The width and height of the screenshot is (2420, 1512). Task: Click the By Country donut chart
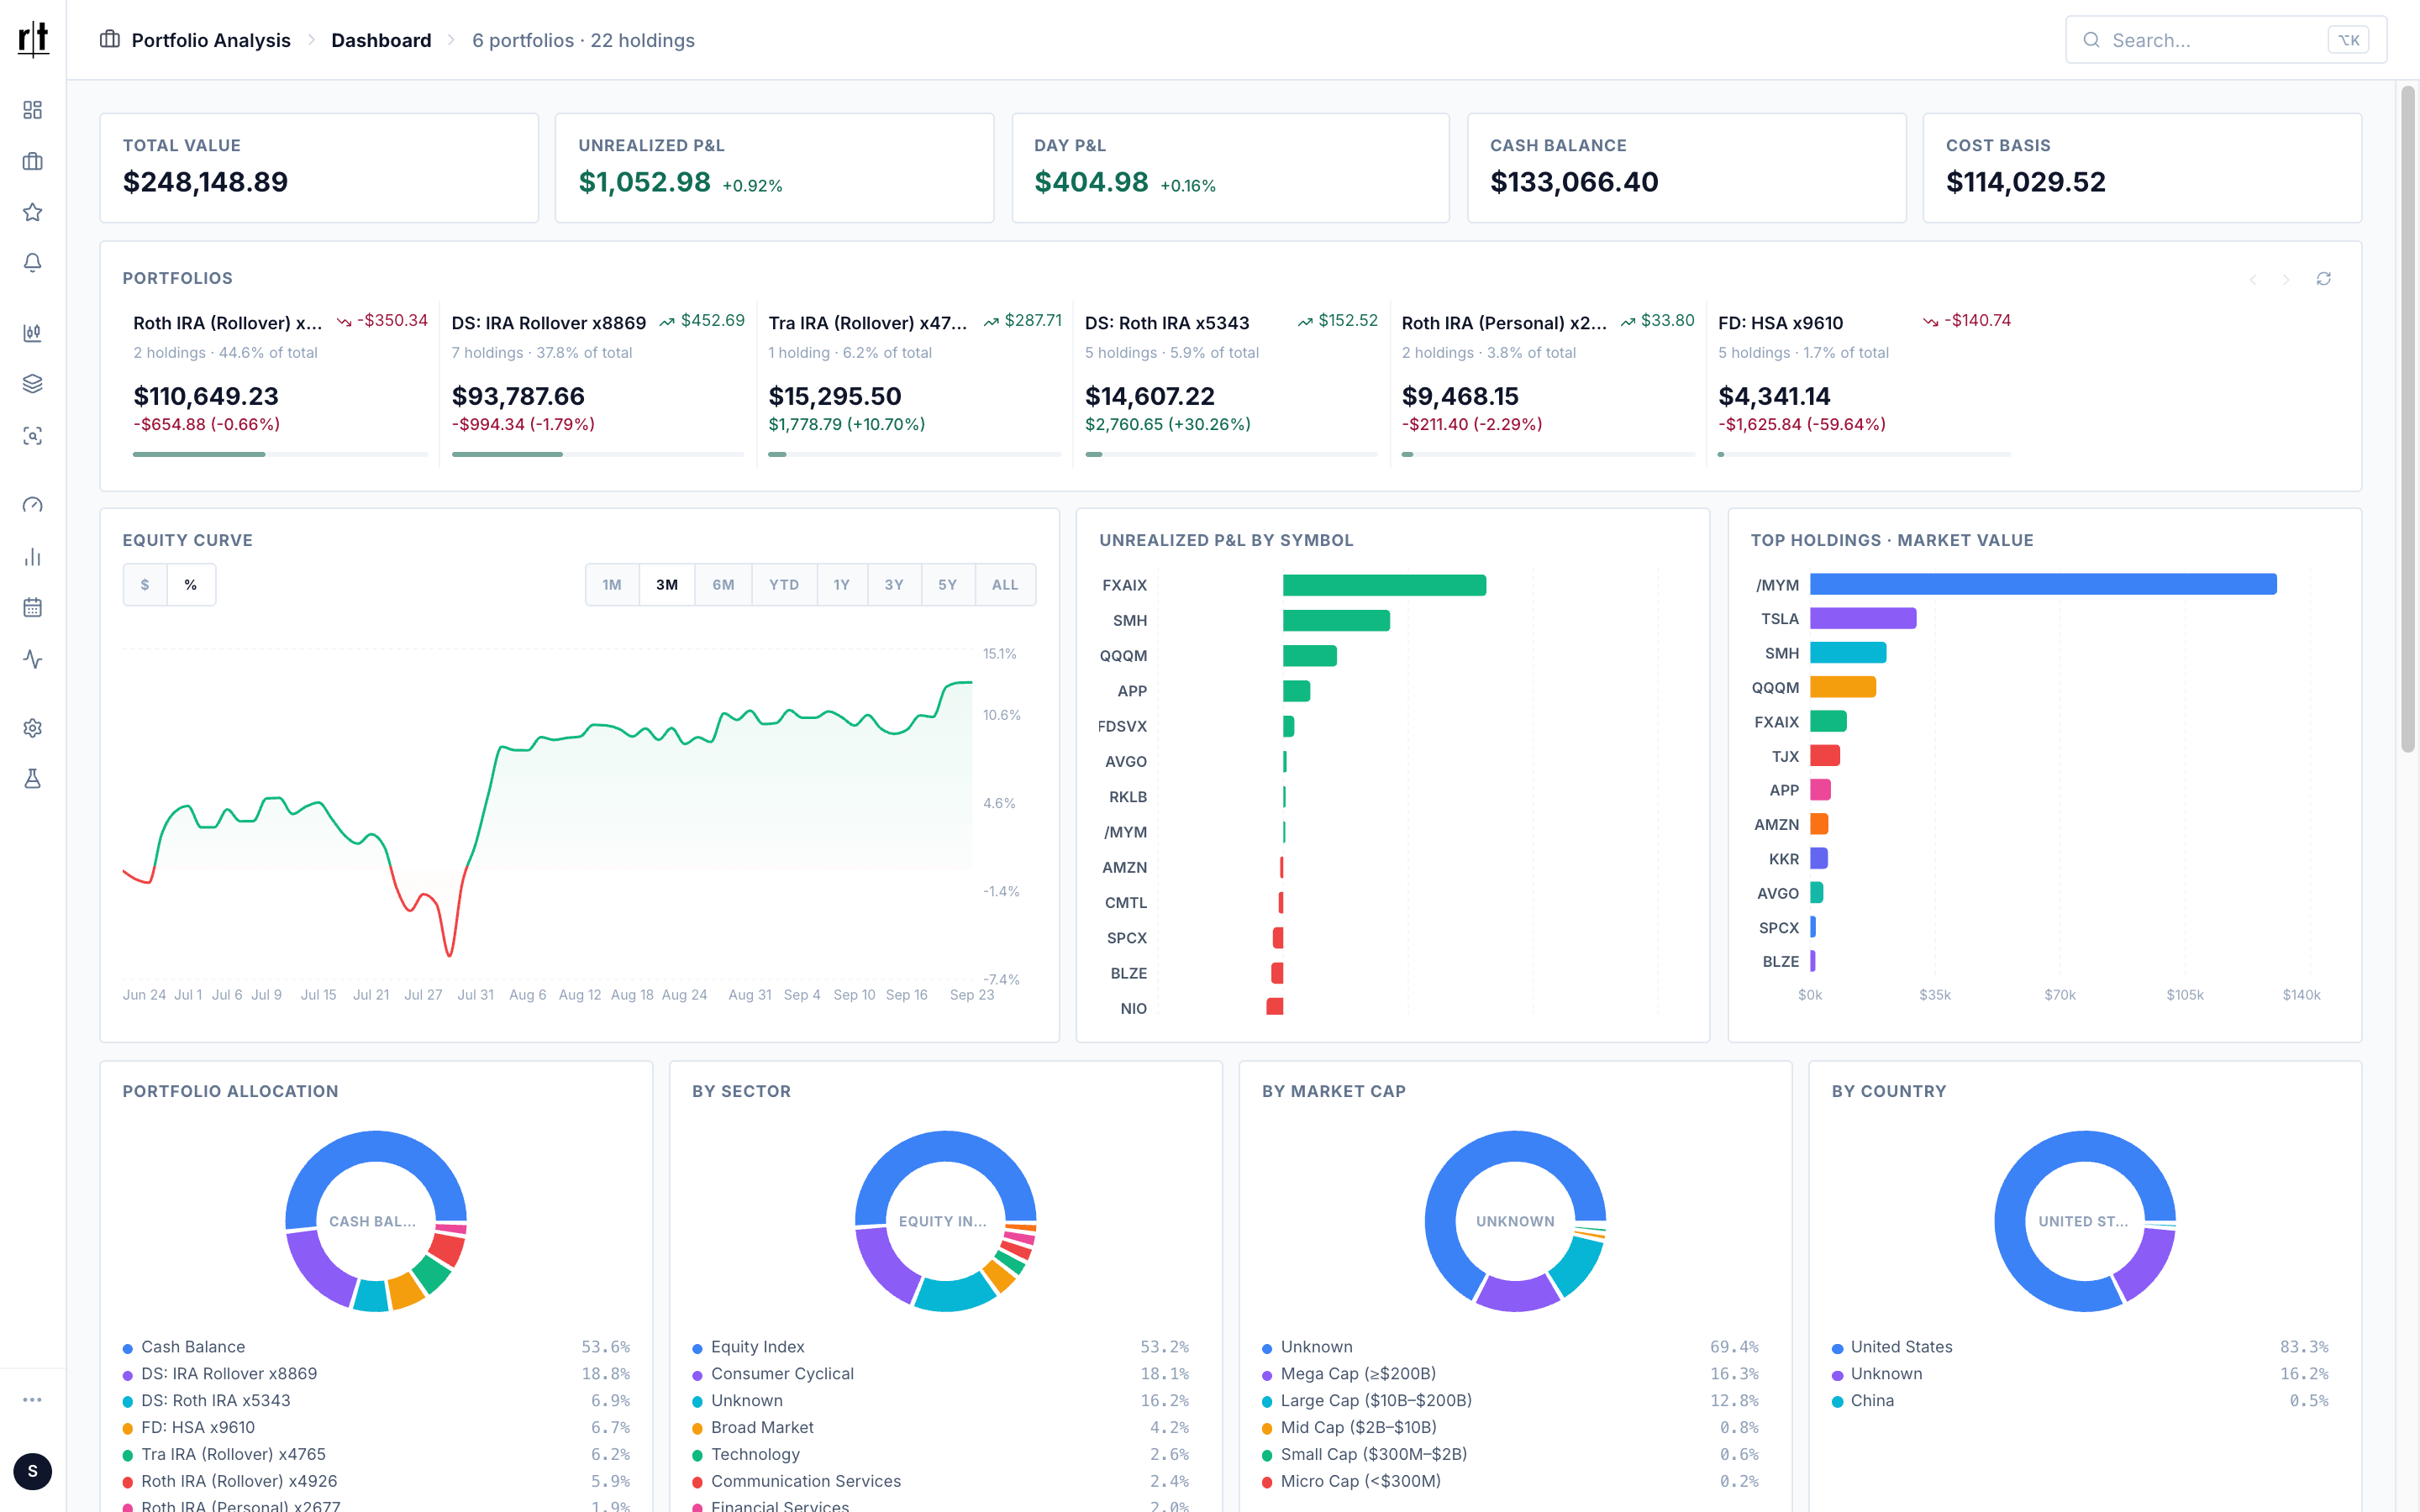pos(2085,1221)
